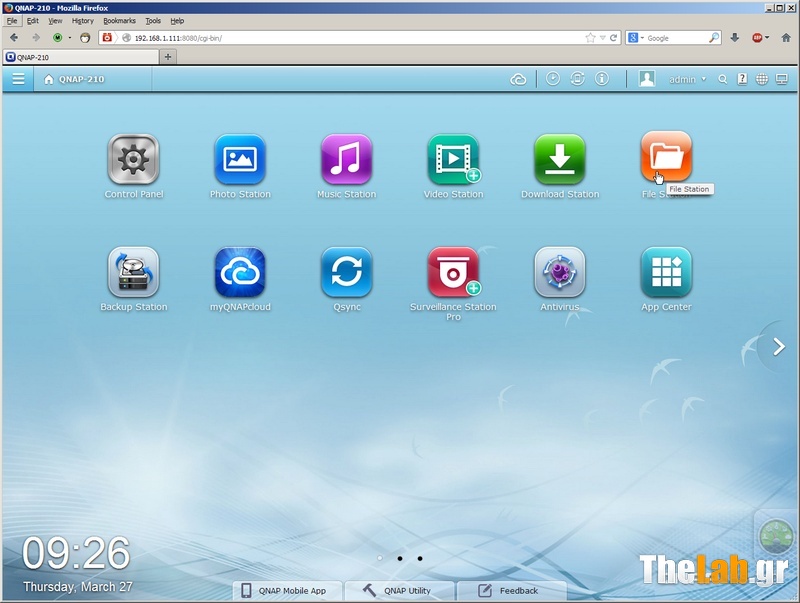Screen dimensions: 800x603
Task: Open QNAP desktop search magnifier
Action: 722,80
